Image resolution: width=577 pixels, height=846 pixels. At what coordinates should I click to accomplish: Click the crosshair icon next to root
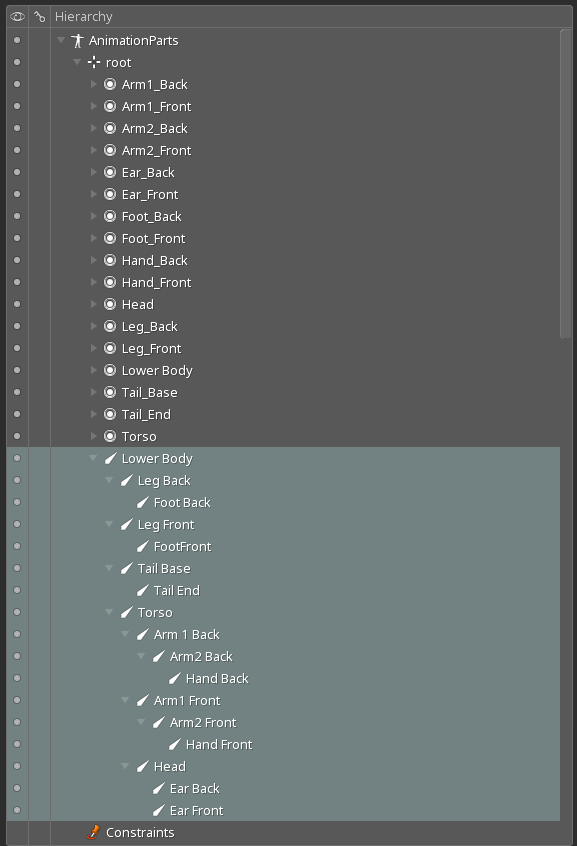click(93, 62)
